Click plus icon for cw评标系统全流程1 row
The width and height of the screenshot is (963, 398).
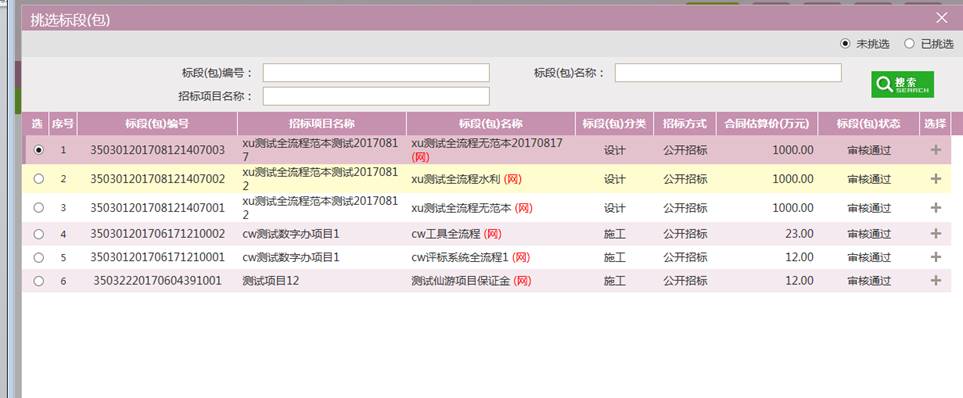[x=935, y=257]
